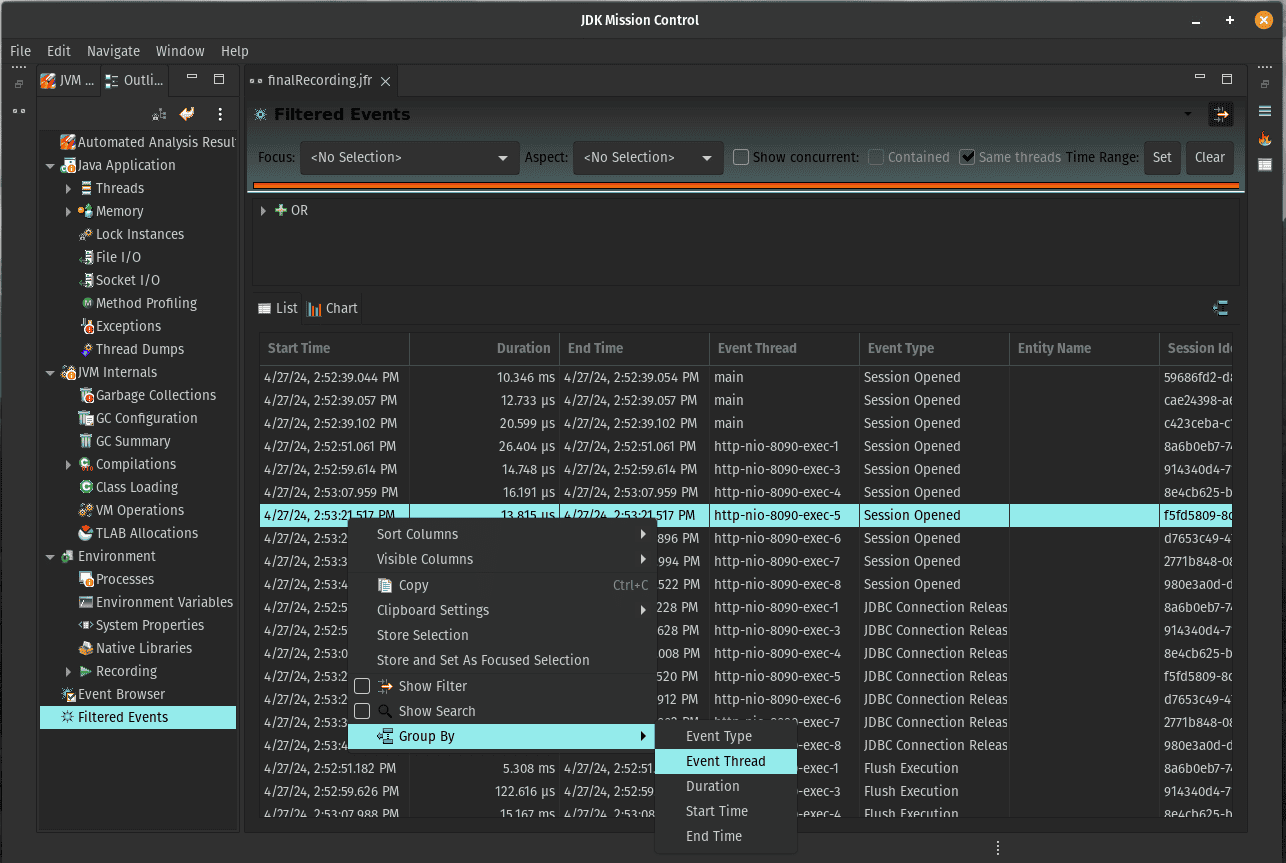Click the Class Loading icon in tree
This screenshot has height=863, width=1286.
(x=87, y=487)
